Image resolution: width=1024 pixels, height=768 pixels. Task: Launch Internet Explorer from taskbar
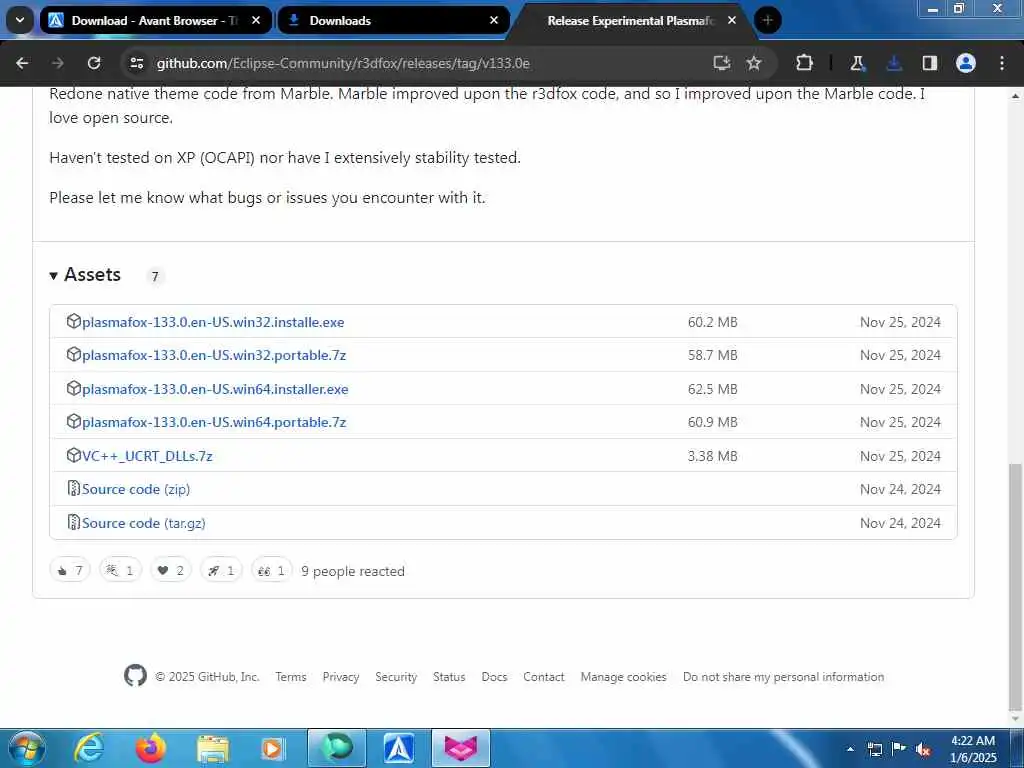click(89, 748)
